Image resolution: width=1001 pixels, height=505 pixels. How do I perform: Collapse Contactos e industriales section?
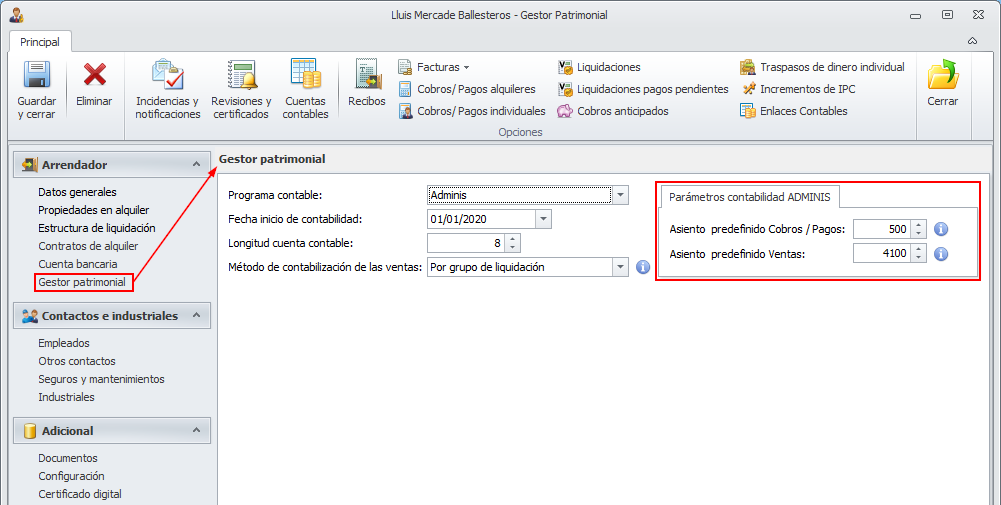(196, 315)
